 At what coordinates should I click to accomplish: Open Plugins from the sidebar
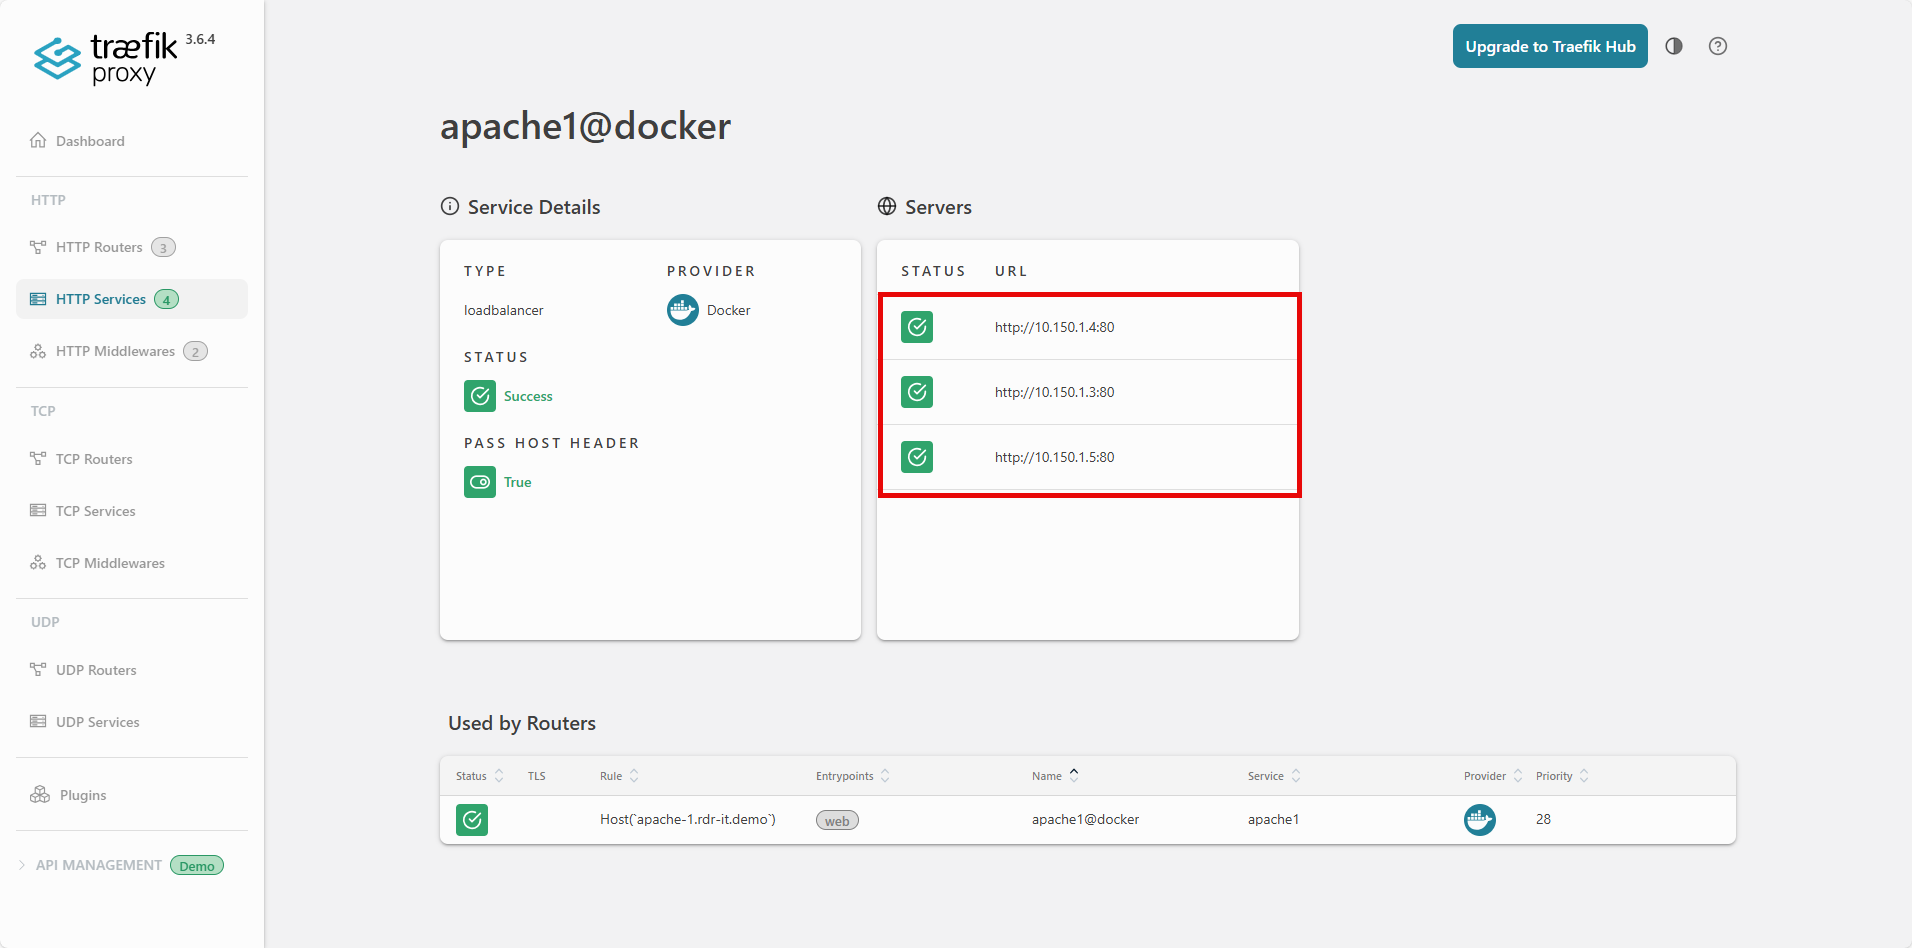tap(82, 795)
